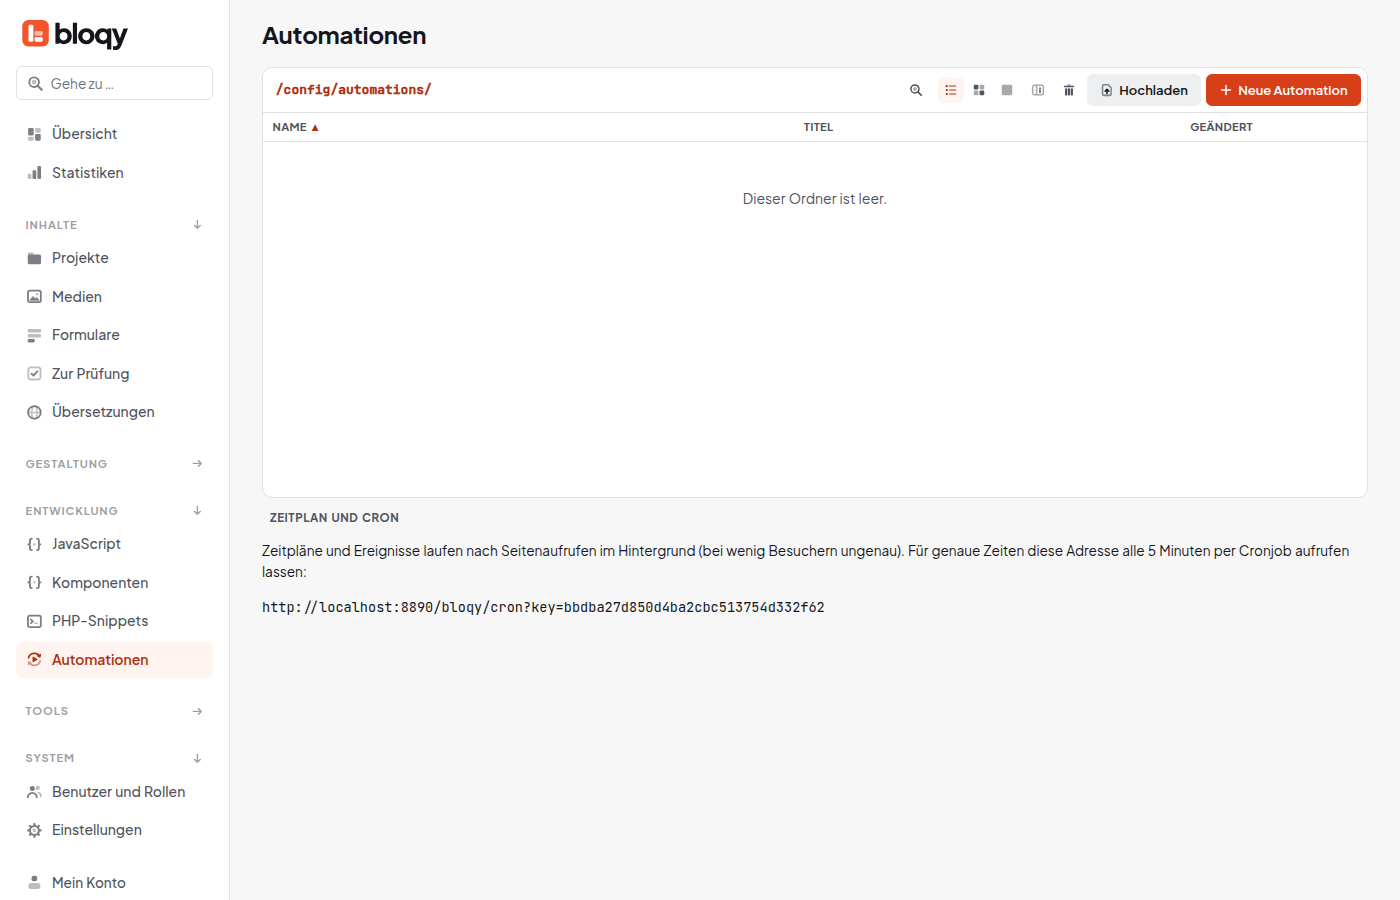Image resolution: width=1400 pixels, height=900 pixels.
Task: Open Komponenten page
Action: point(114,583)
